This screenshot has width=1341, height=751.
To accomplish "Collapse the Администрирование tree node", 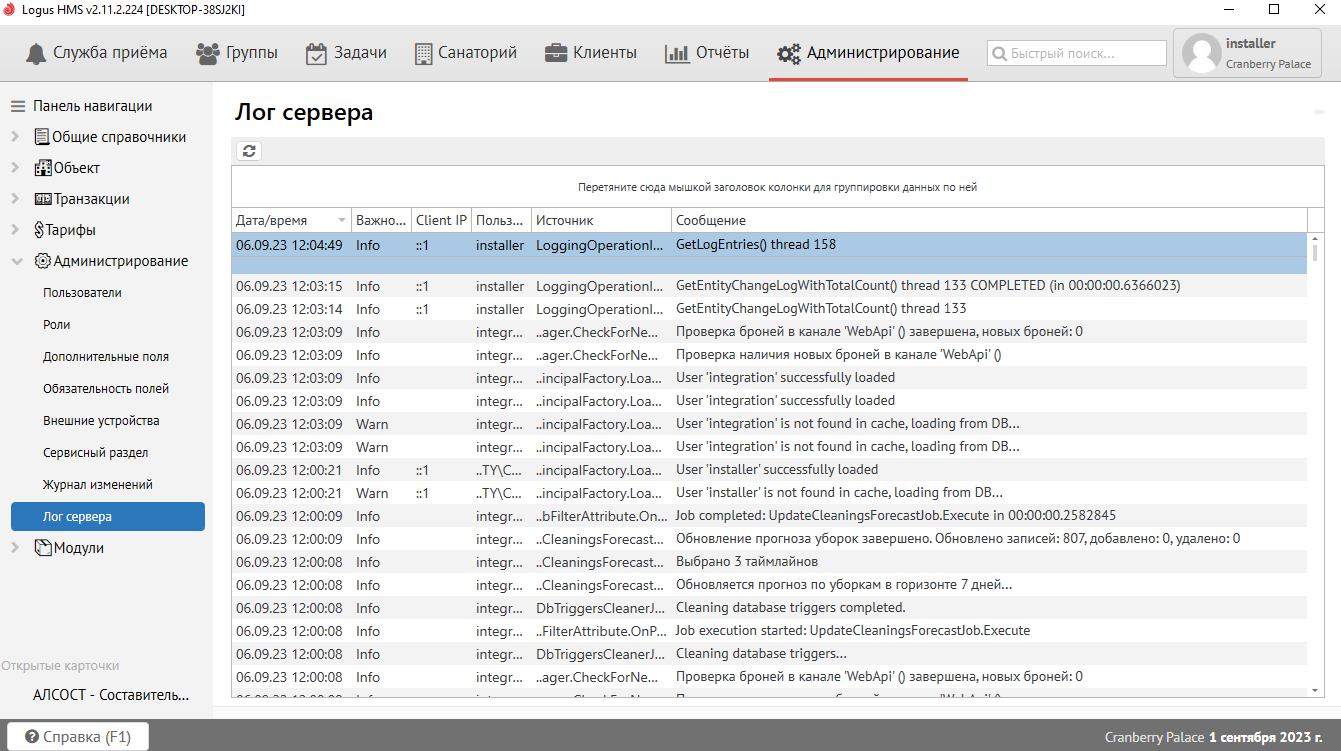I will [15, 261].
